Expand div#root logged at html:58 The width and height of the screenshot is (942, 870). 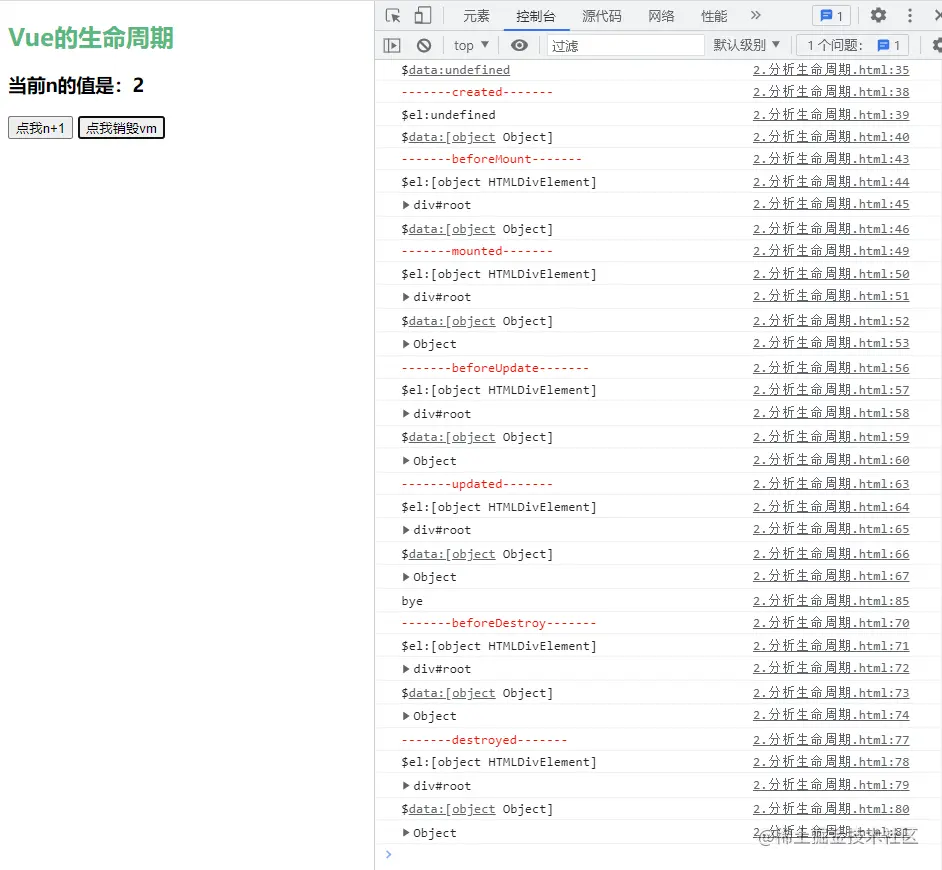coord(406,413)
